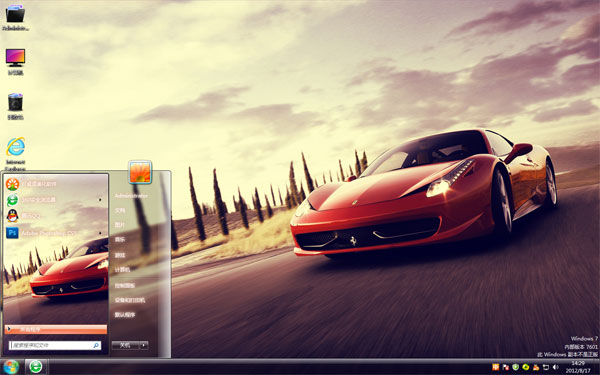Open 图片 Pictures in Start menu
Viewport: 600px width, 375px height.
coord(120,225)
